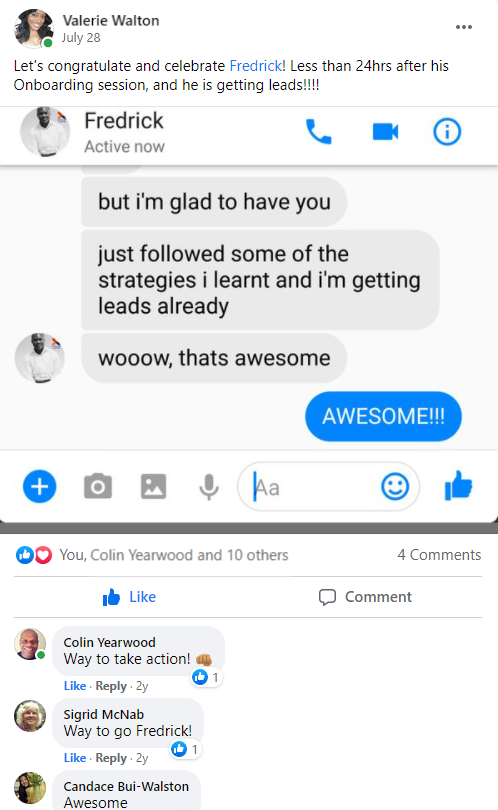
Task: Open Valerie Walton's profile picture
Action: click(34, 28)
